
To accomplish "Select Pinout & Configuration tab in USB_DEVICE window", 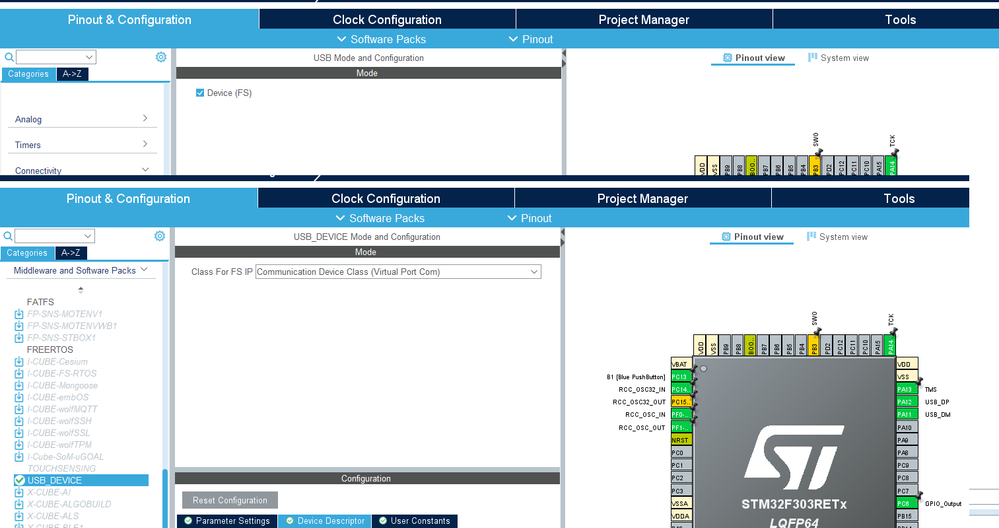I will point(128,199).
